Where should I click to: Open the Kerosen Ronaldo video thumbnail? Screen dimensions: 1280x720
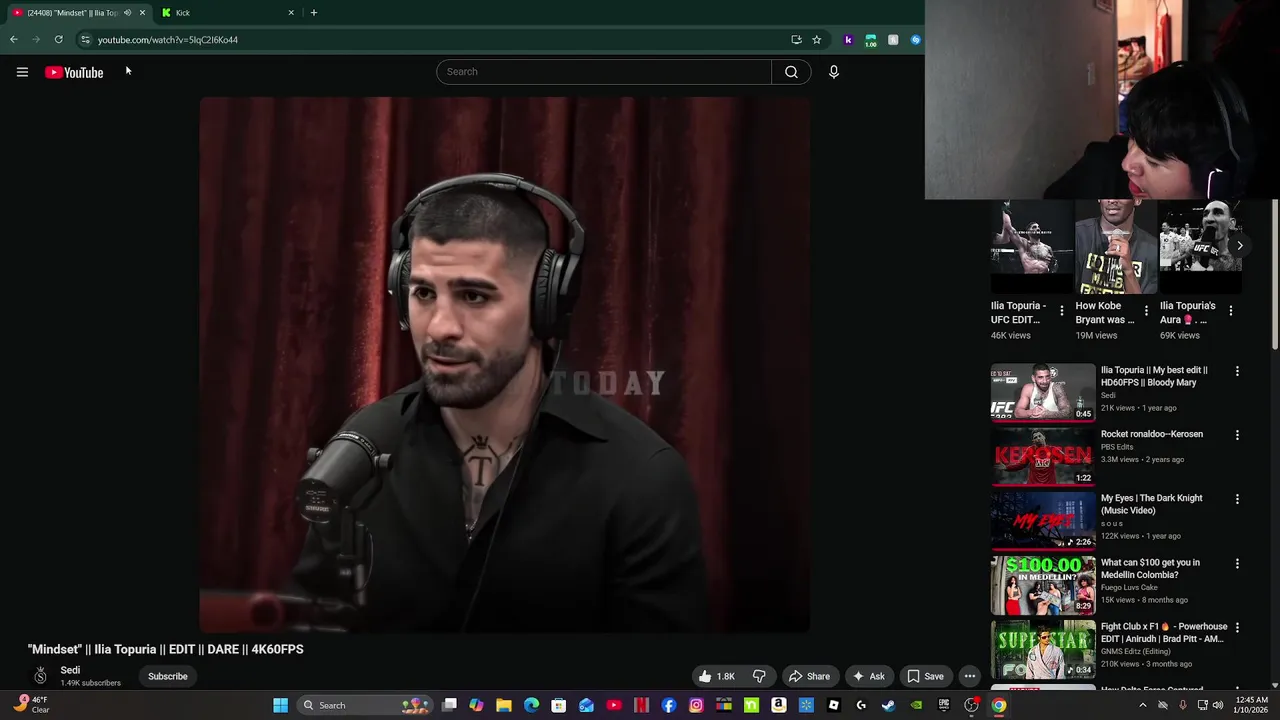click(1043, 456)
